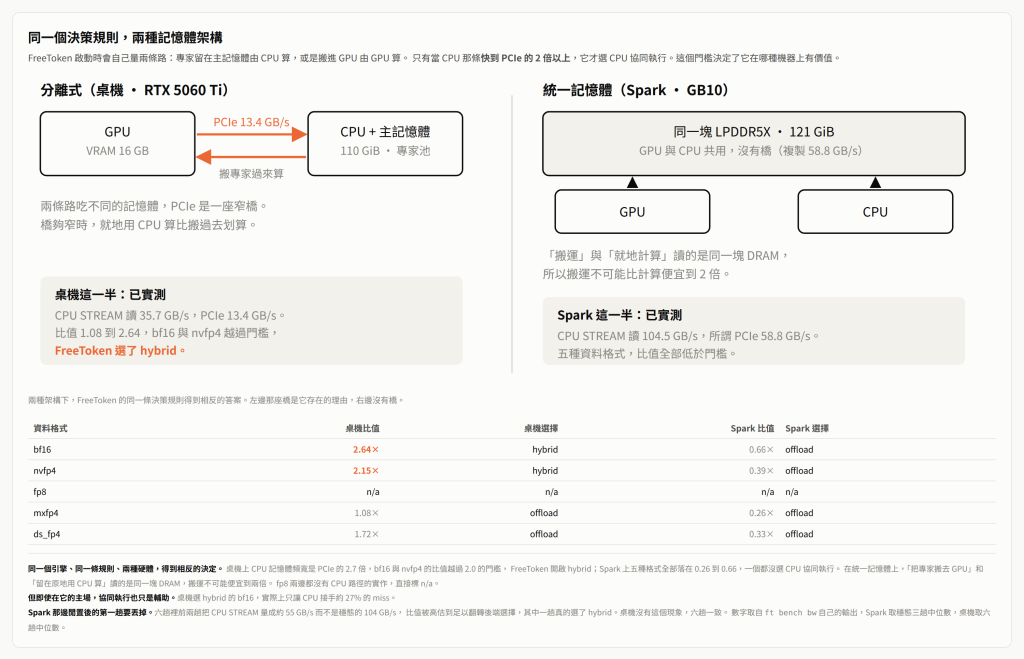
Task: Click the GPU VRAM 16 GB box
Action: tap(118, 144)
